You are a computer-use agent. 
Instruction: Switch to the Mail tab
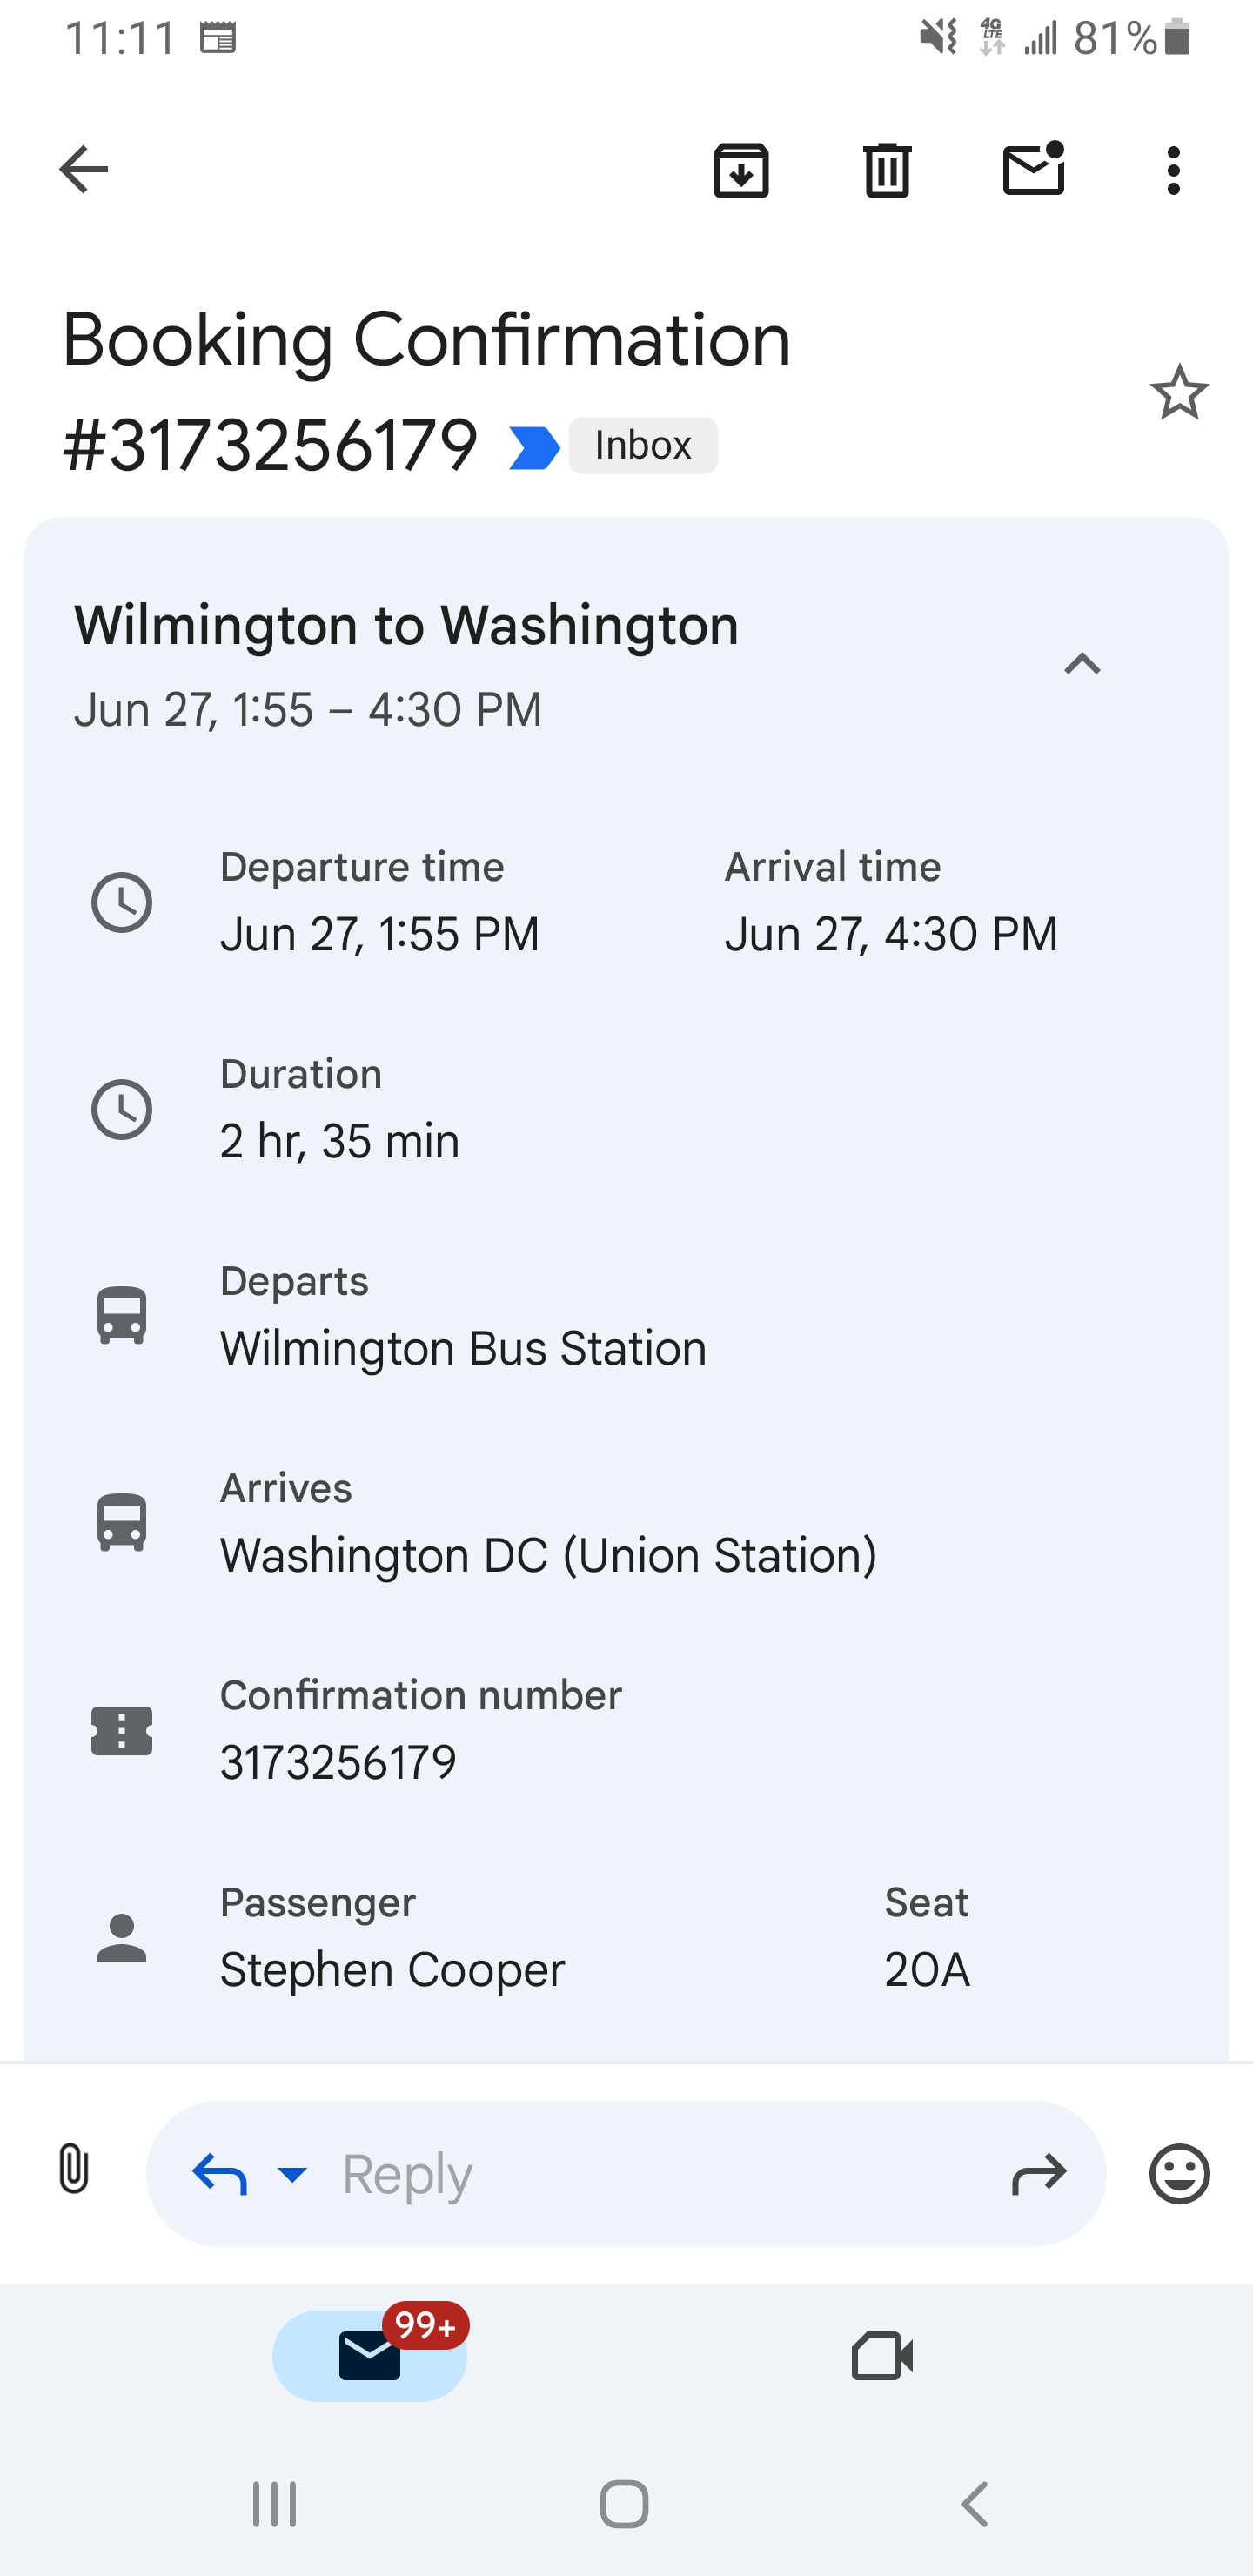click(x=369, y=2356)
